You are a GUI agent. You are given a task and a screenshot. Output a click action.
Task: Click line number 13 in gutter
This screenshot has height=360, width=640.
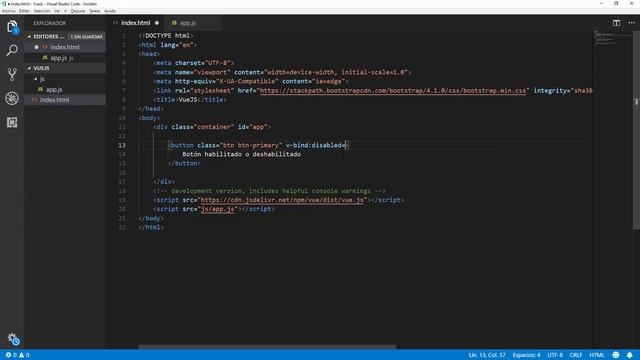122,145
